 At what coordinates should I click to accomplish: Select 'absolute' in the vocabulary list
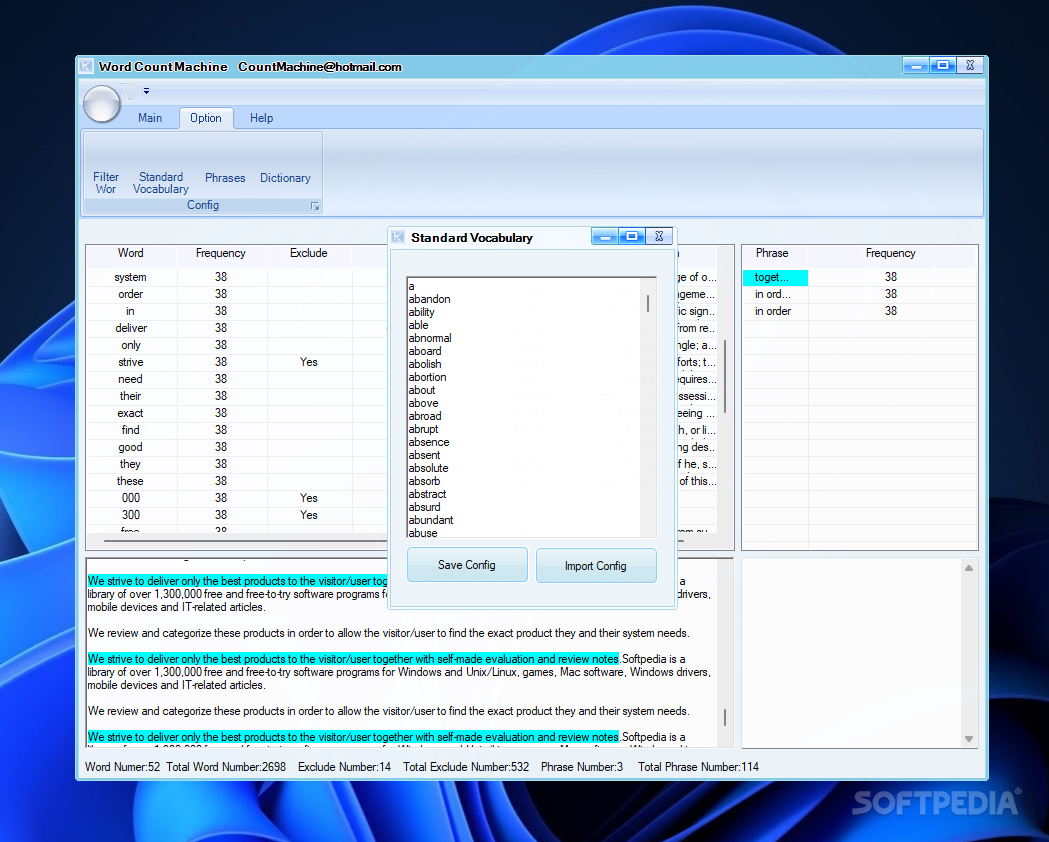tap(428, 468)
